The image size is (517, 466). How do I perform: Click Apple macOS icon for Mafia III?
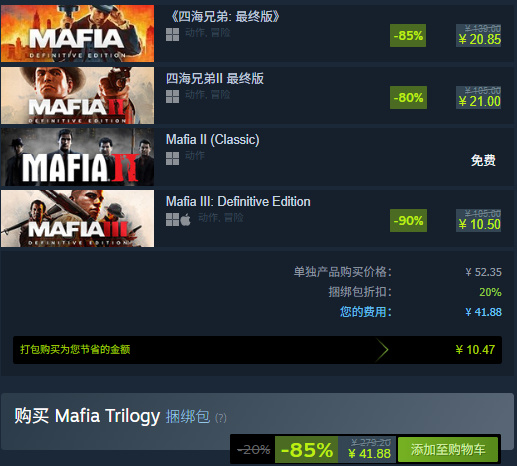point(186,220)
